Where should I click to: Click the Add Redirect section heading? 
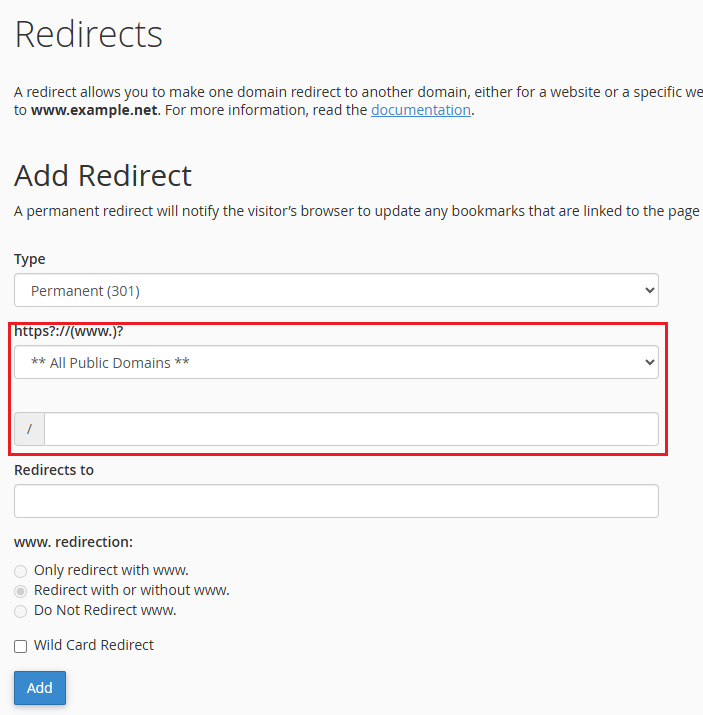[103, 176]
